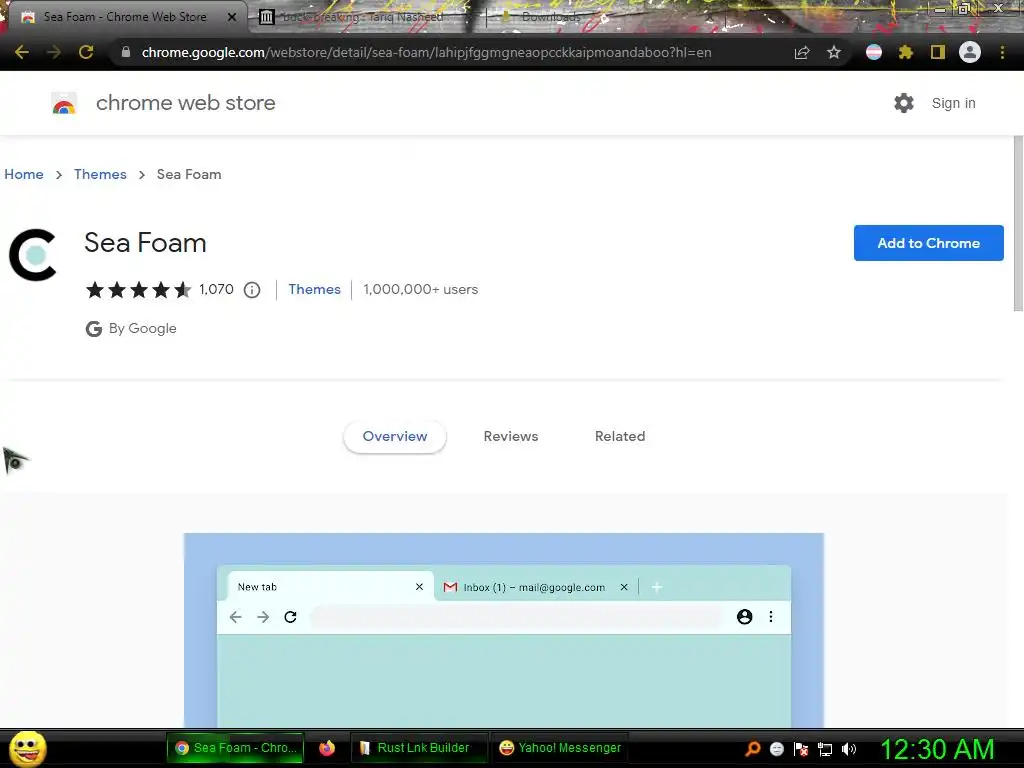Click the Google G logo
Viewport: 1024px width, 768px height.
93,328
